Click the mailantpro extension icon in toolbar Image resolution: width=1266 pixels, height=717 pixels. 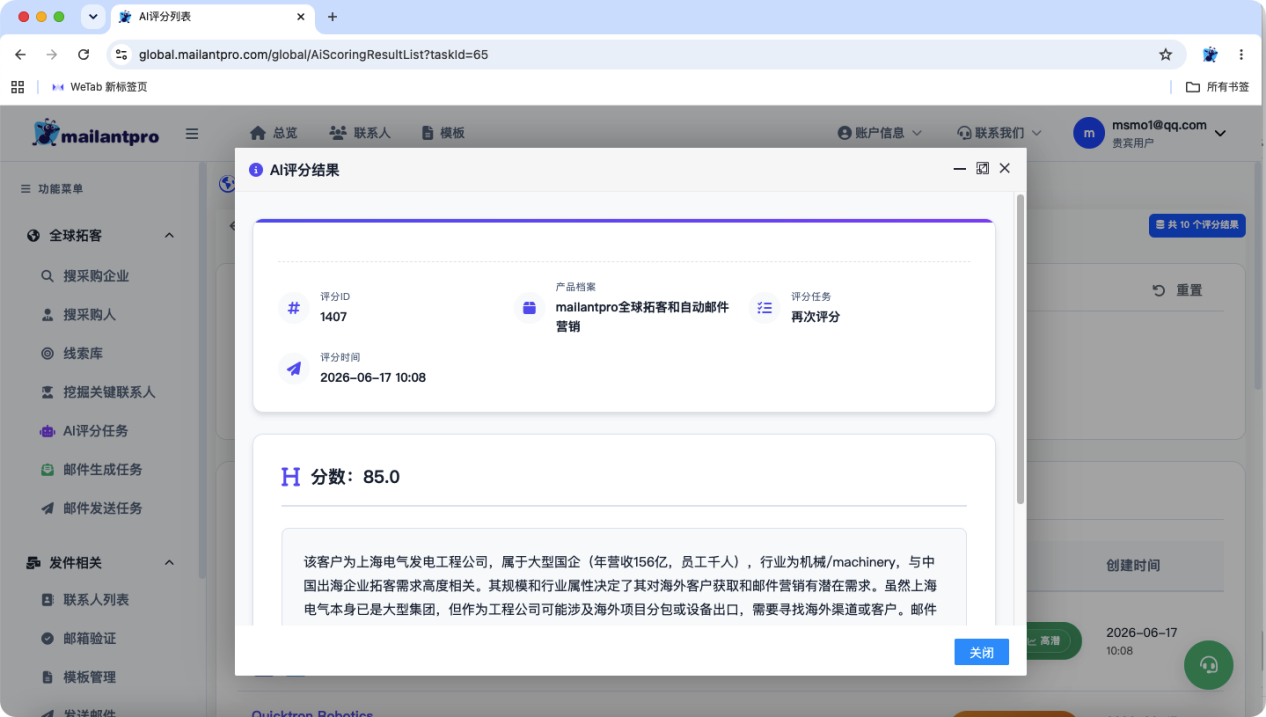point(1210,54)
